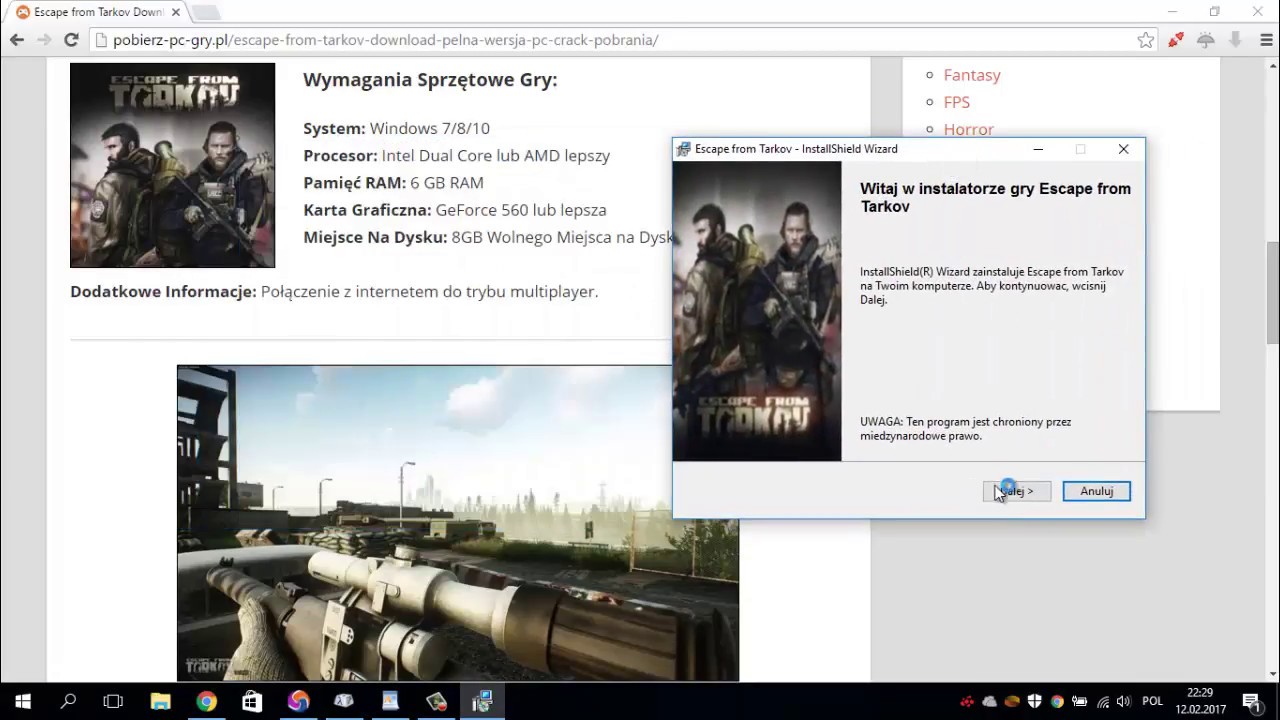The width and height of the screenshot is (1280, 720).
Task: Open the Horror category link
Action: click(969, 129)
